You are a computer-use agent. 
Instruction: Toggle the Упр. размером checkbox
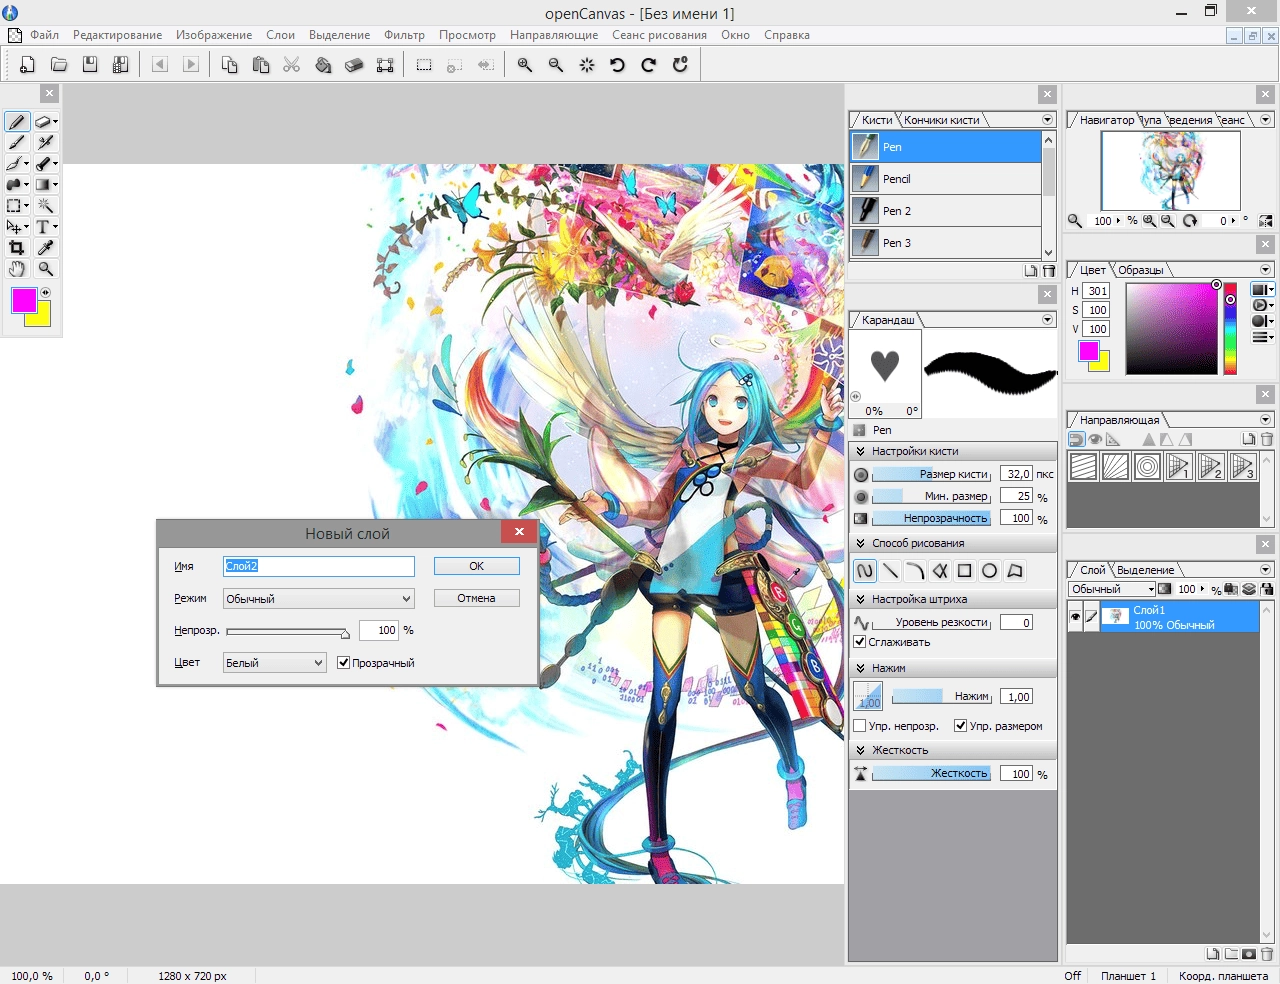coord(961,726)
